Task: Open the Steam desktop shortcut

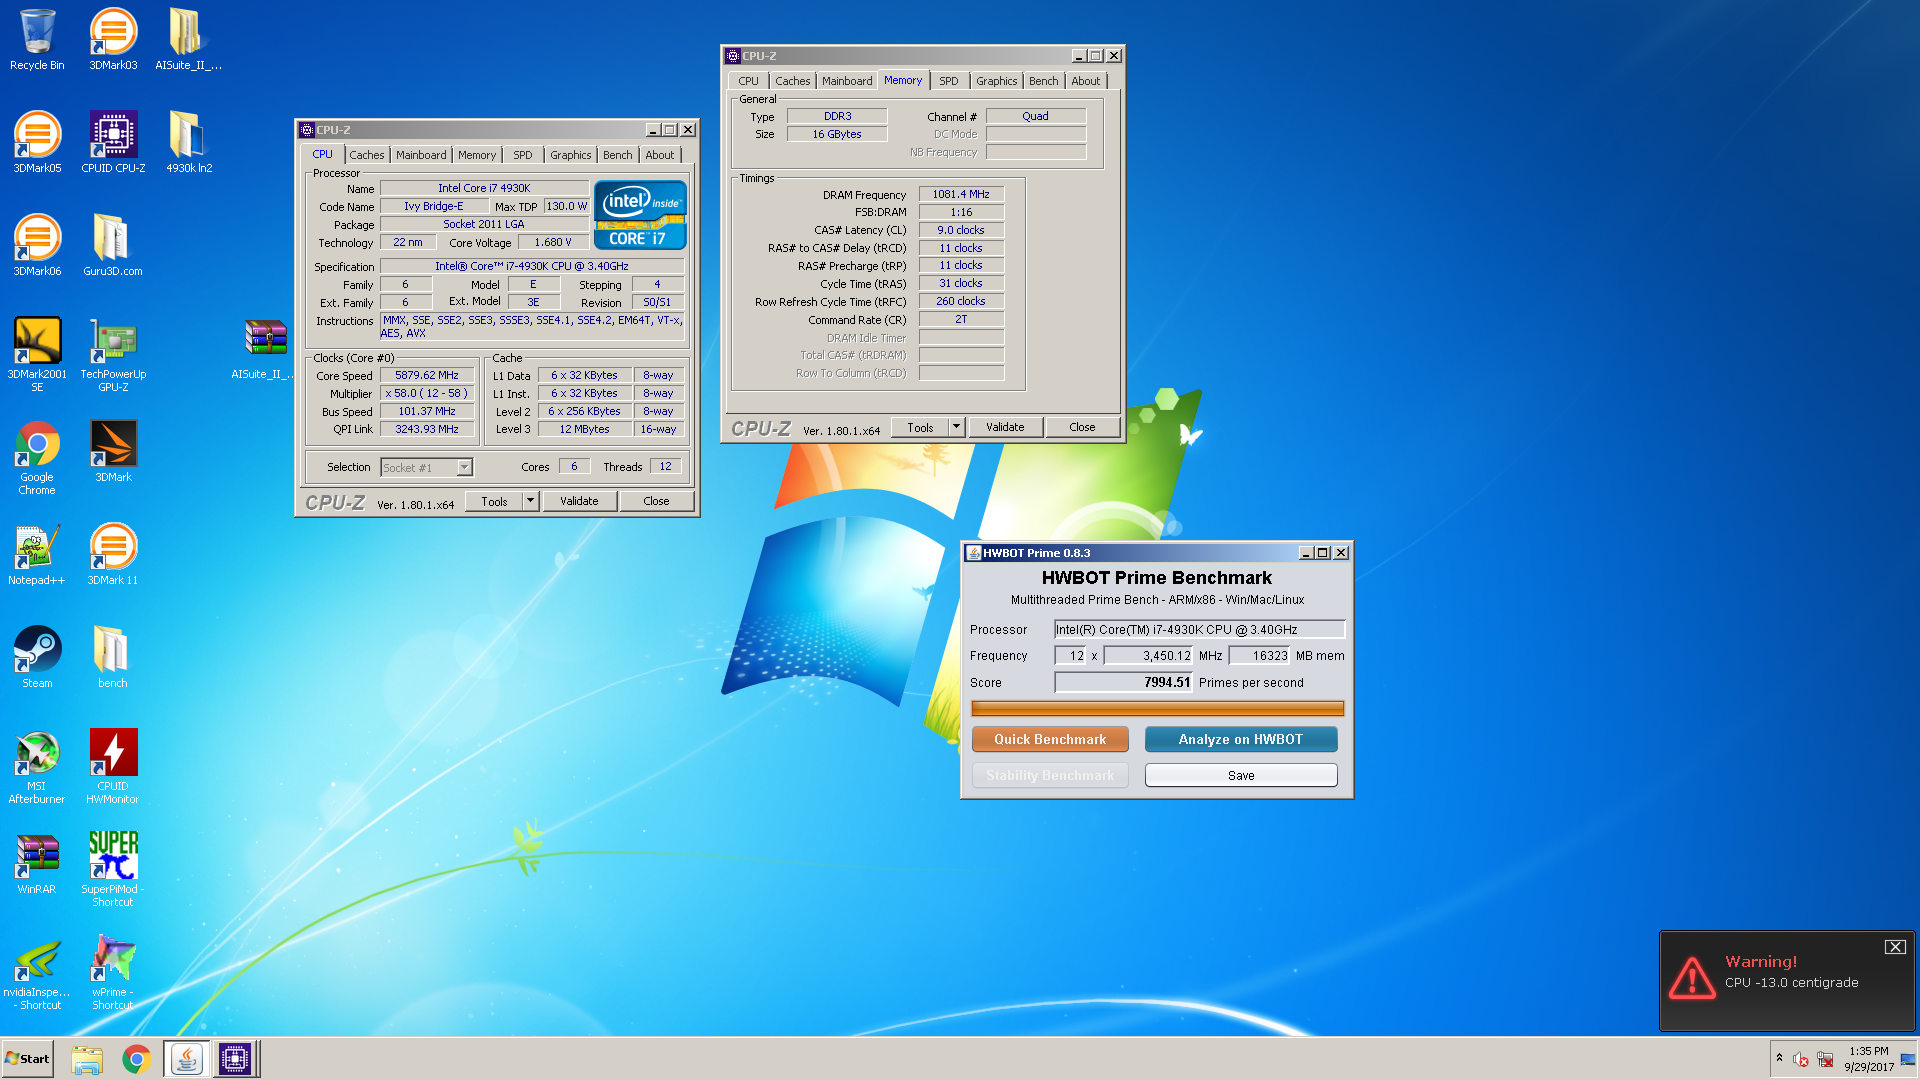Action: coord(37,657)
